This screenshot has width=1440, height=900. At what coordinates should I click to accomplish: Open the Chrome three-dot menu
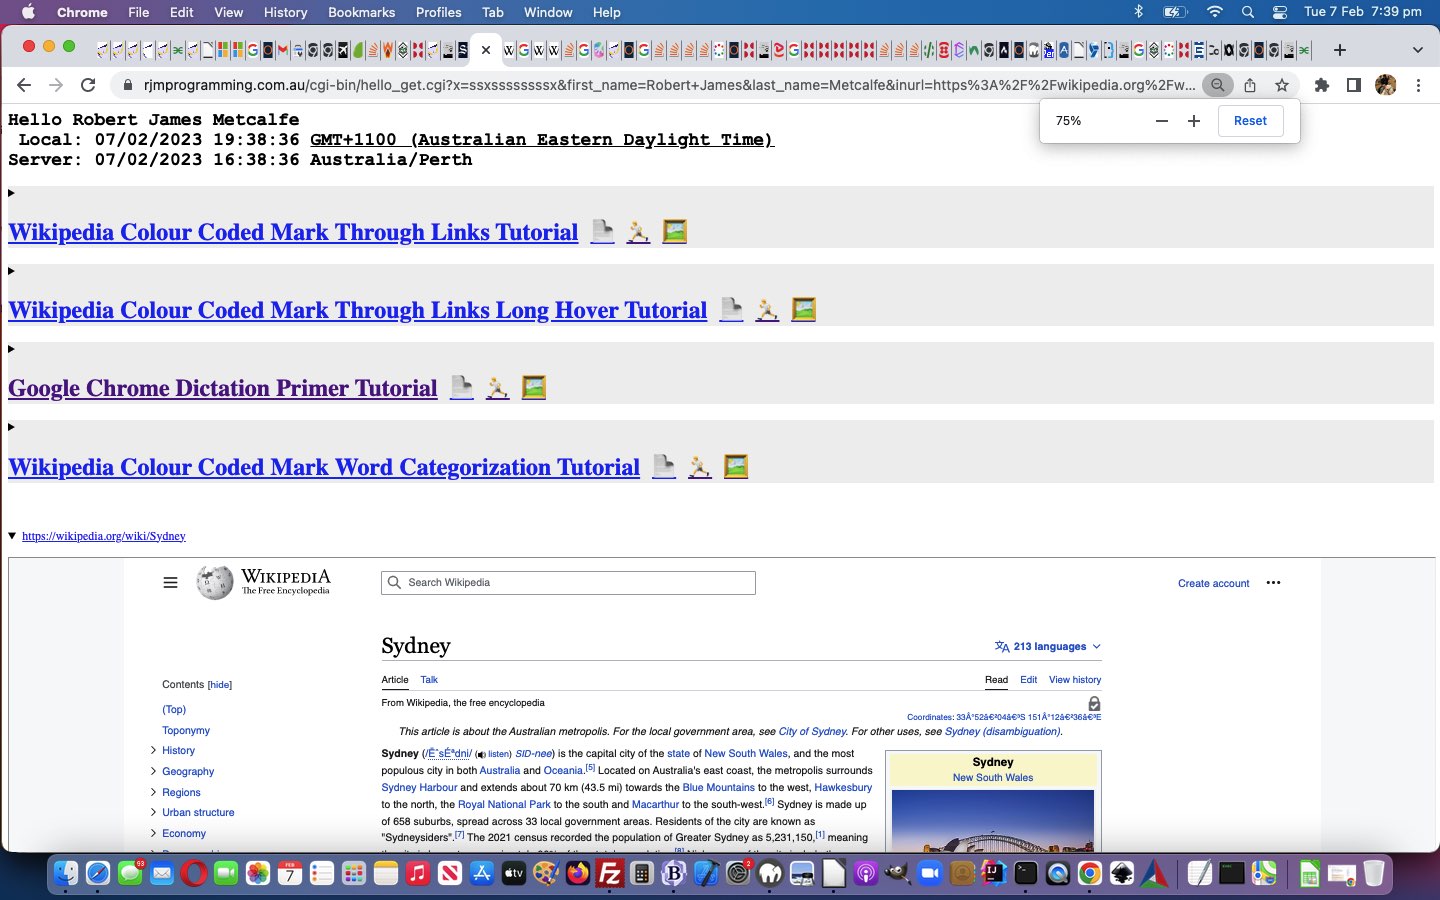click(1418, 85)
